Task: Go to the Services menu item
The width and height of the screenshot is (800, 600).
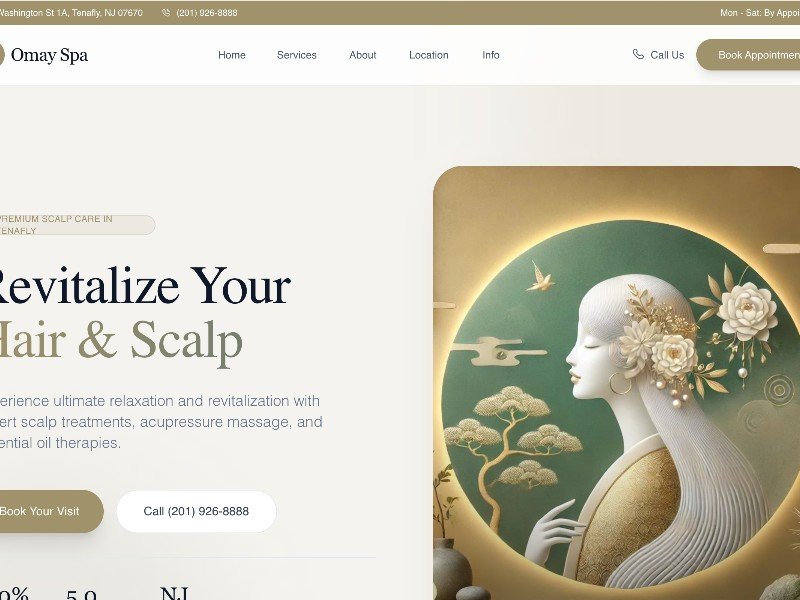Action: click(296, 55)
